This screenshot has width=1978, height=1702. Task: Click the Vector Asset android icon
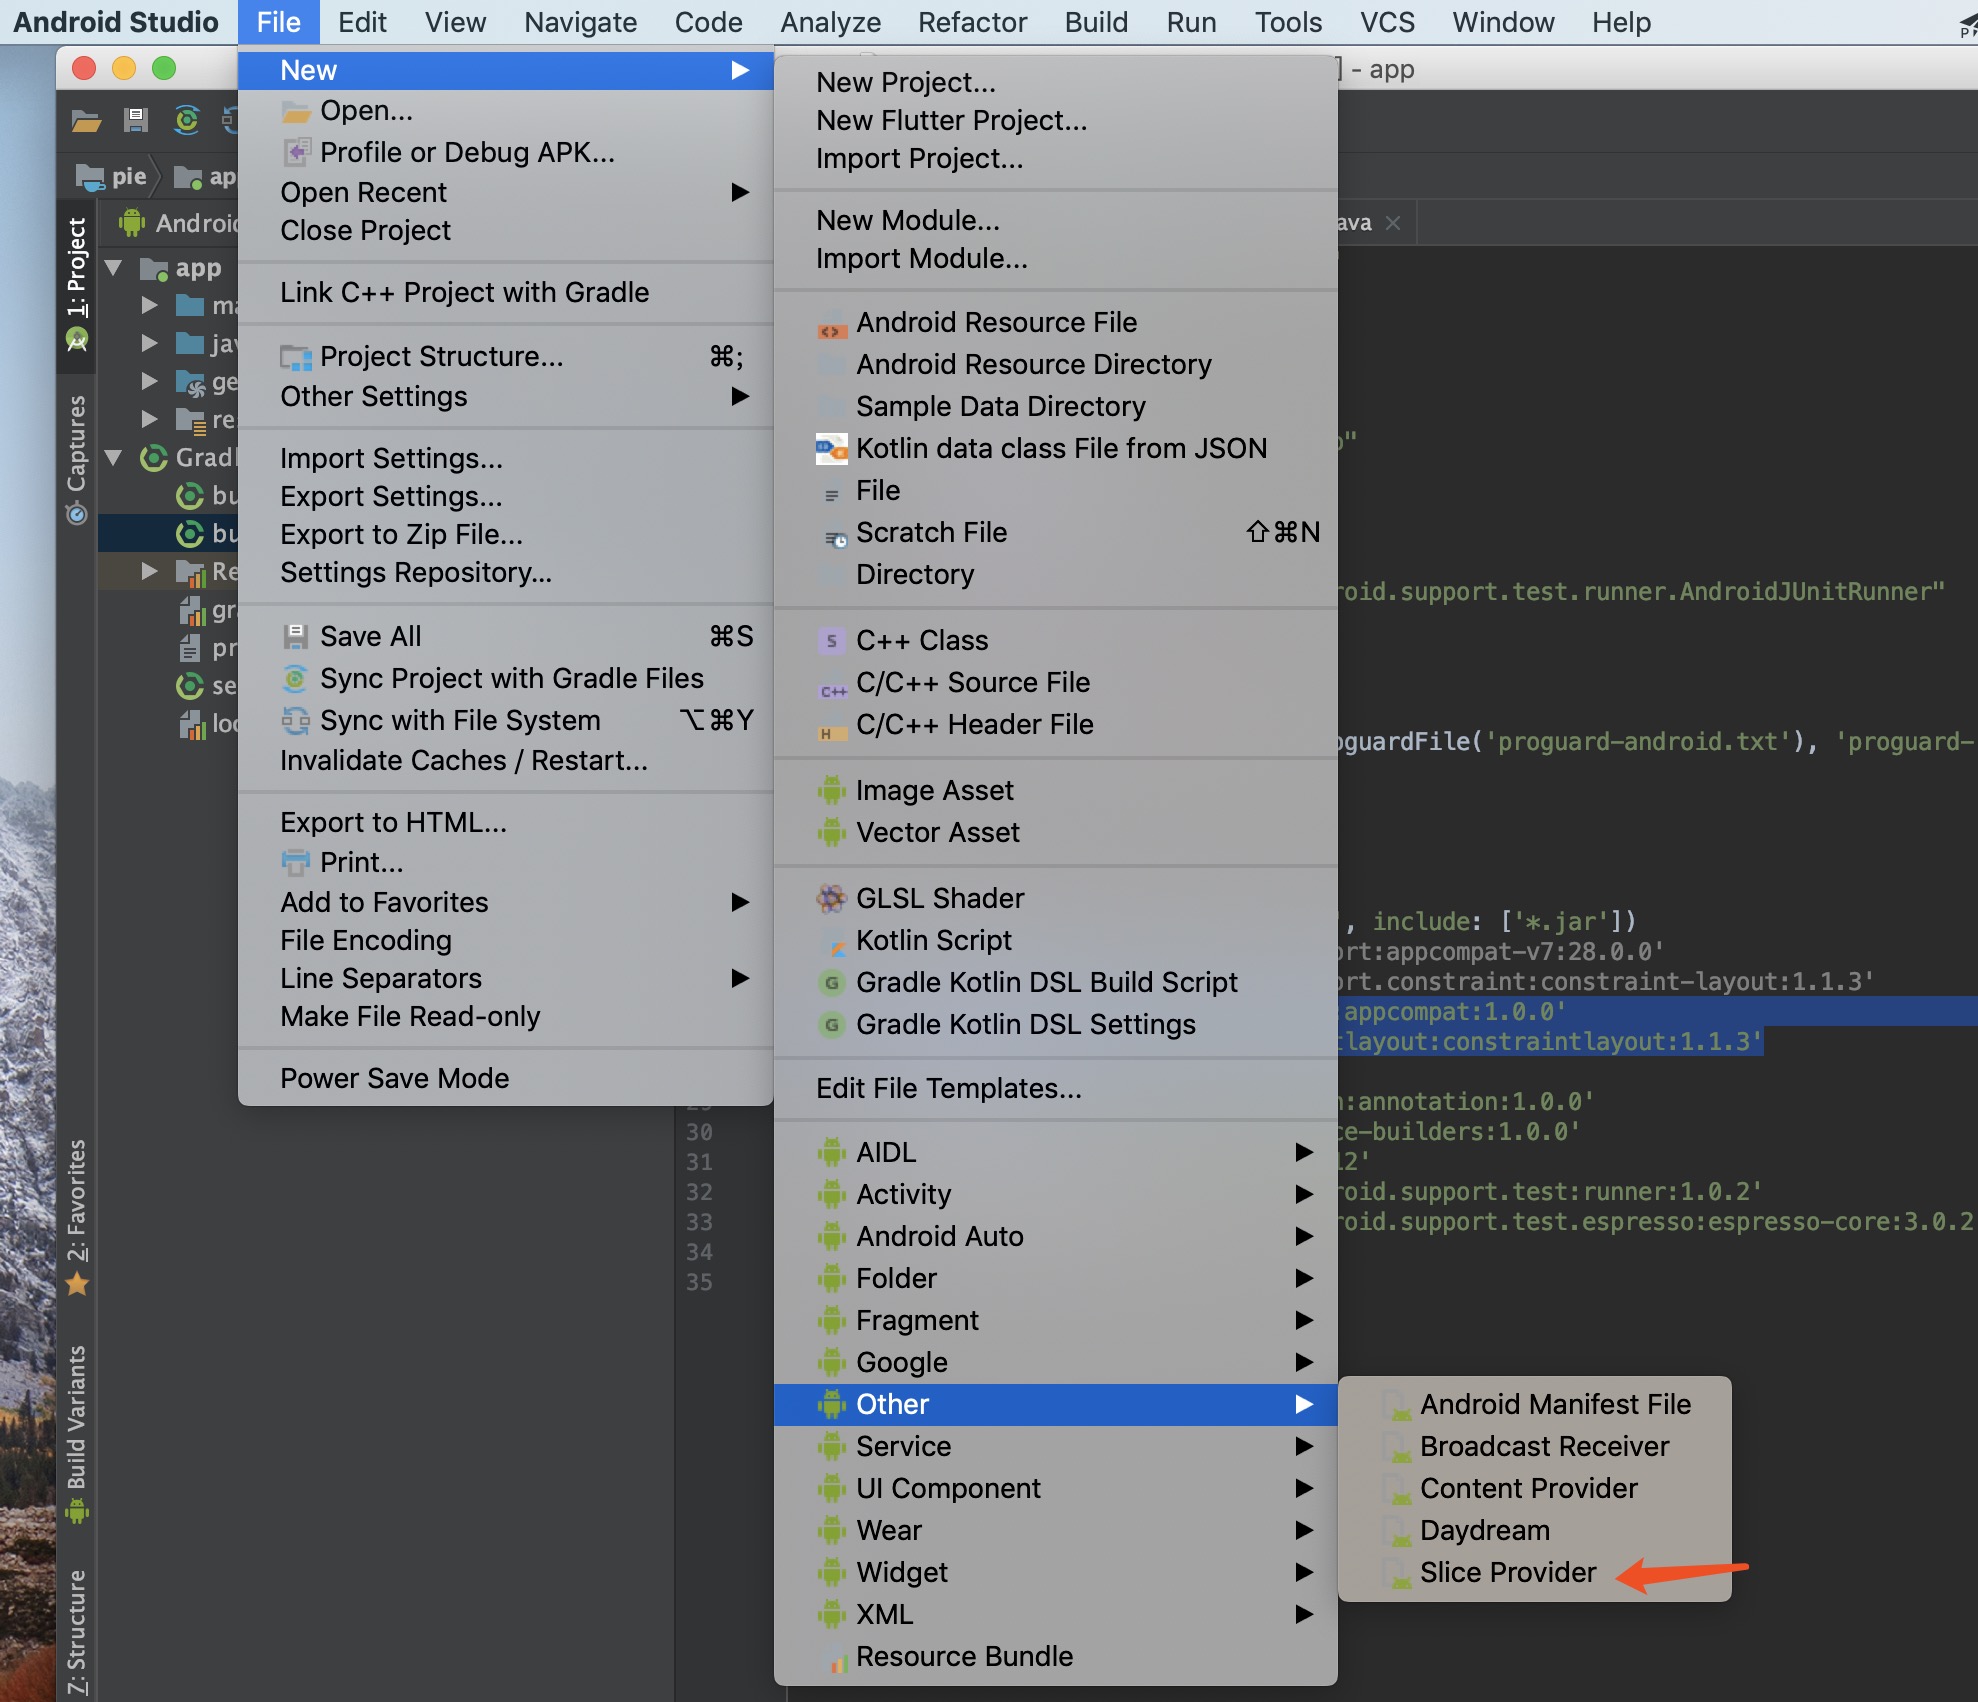coord(831,833)
